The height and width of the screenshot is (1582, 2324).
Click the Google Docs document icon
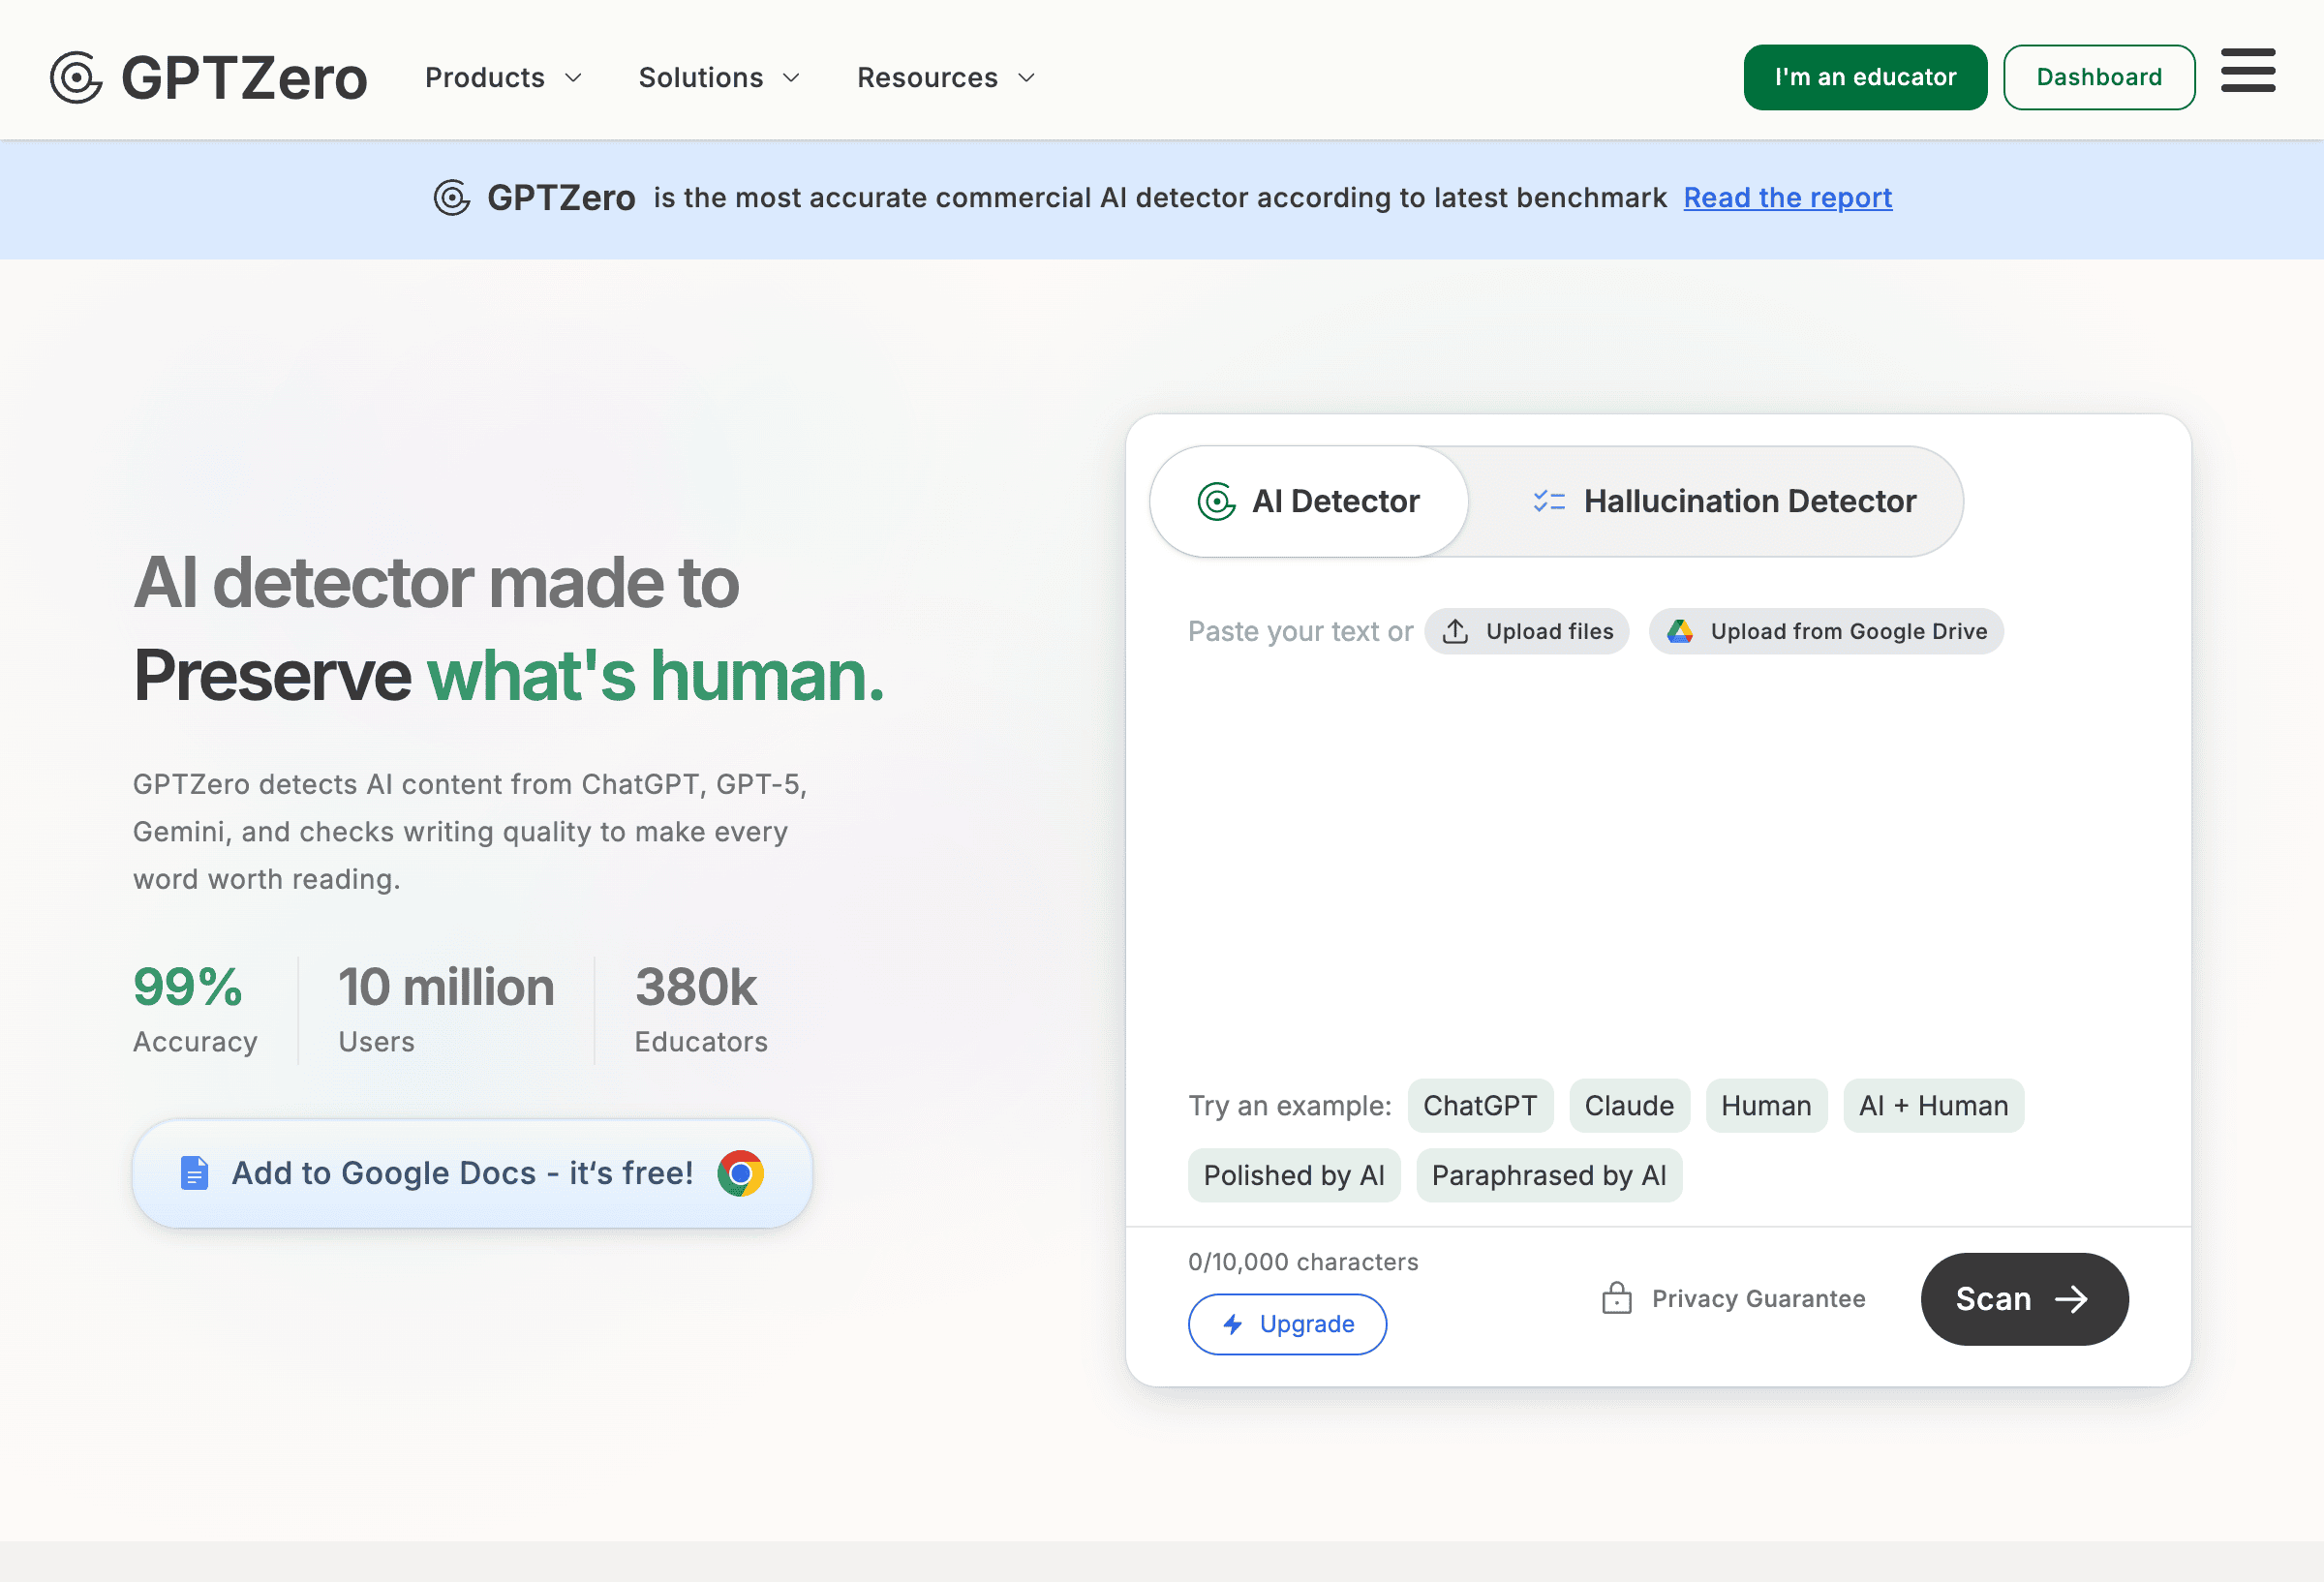194,1173
